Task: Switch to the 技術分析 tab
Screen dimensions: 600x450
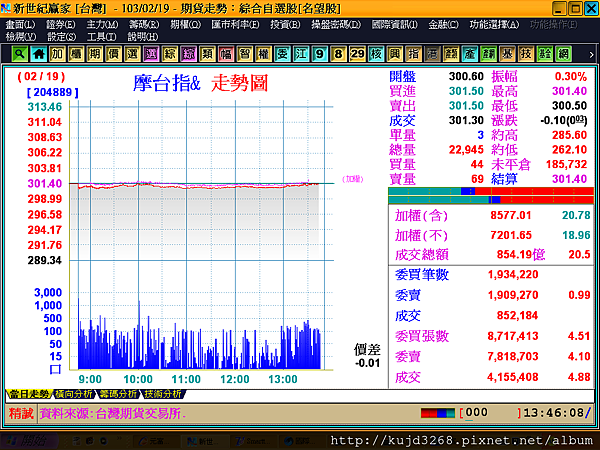Action: tap(163, 394)
